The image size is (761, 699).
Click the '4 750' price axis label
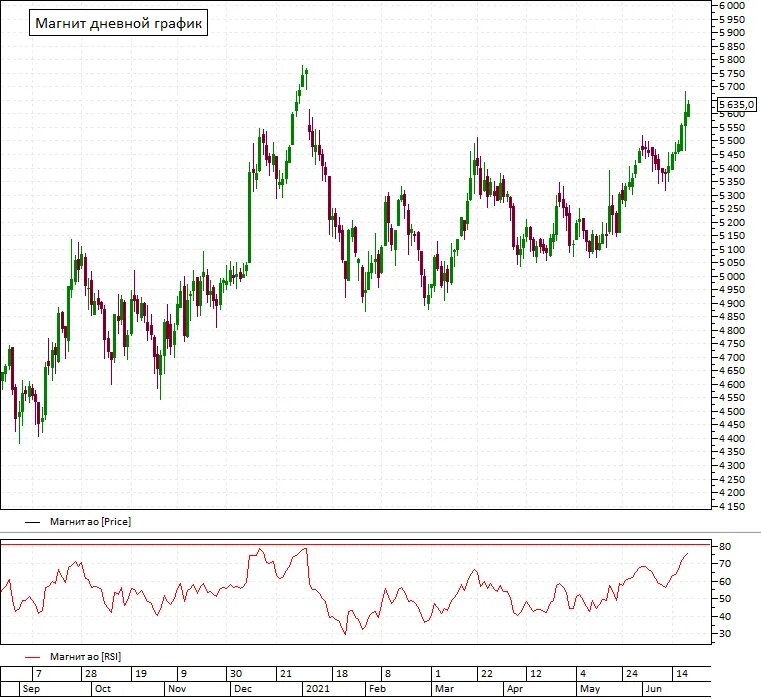coord(732,344)
